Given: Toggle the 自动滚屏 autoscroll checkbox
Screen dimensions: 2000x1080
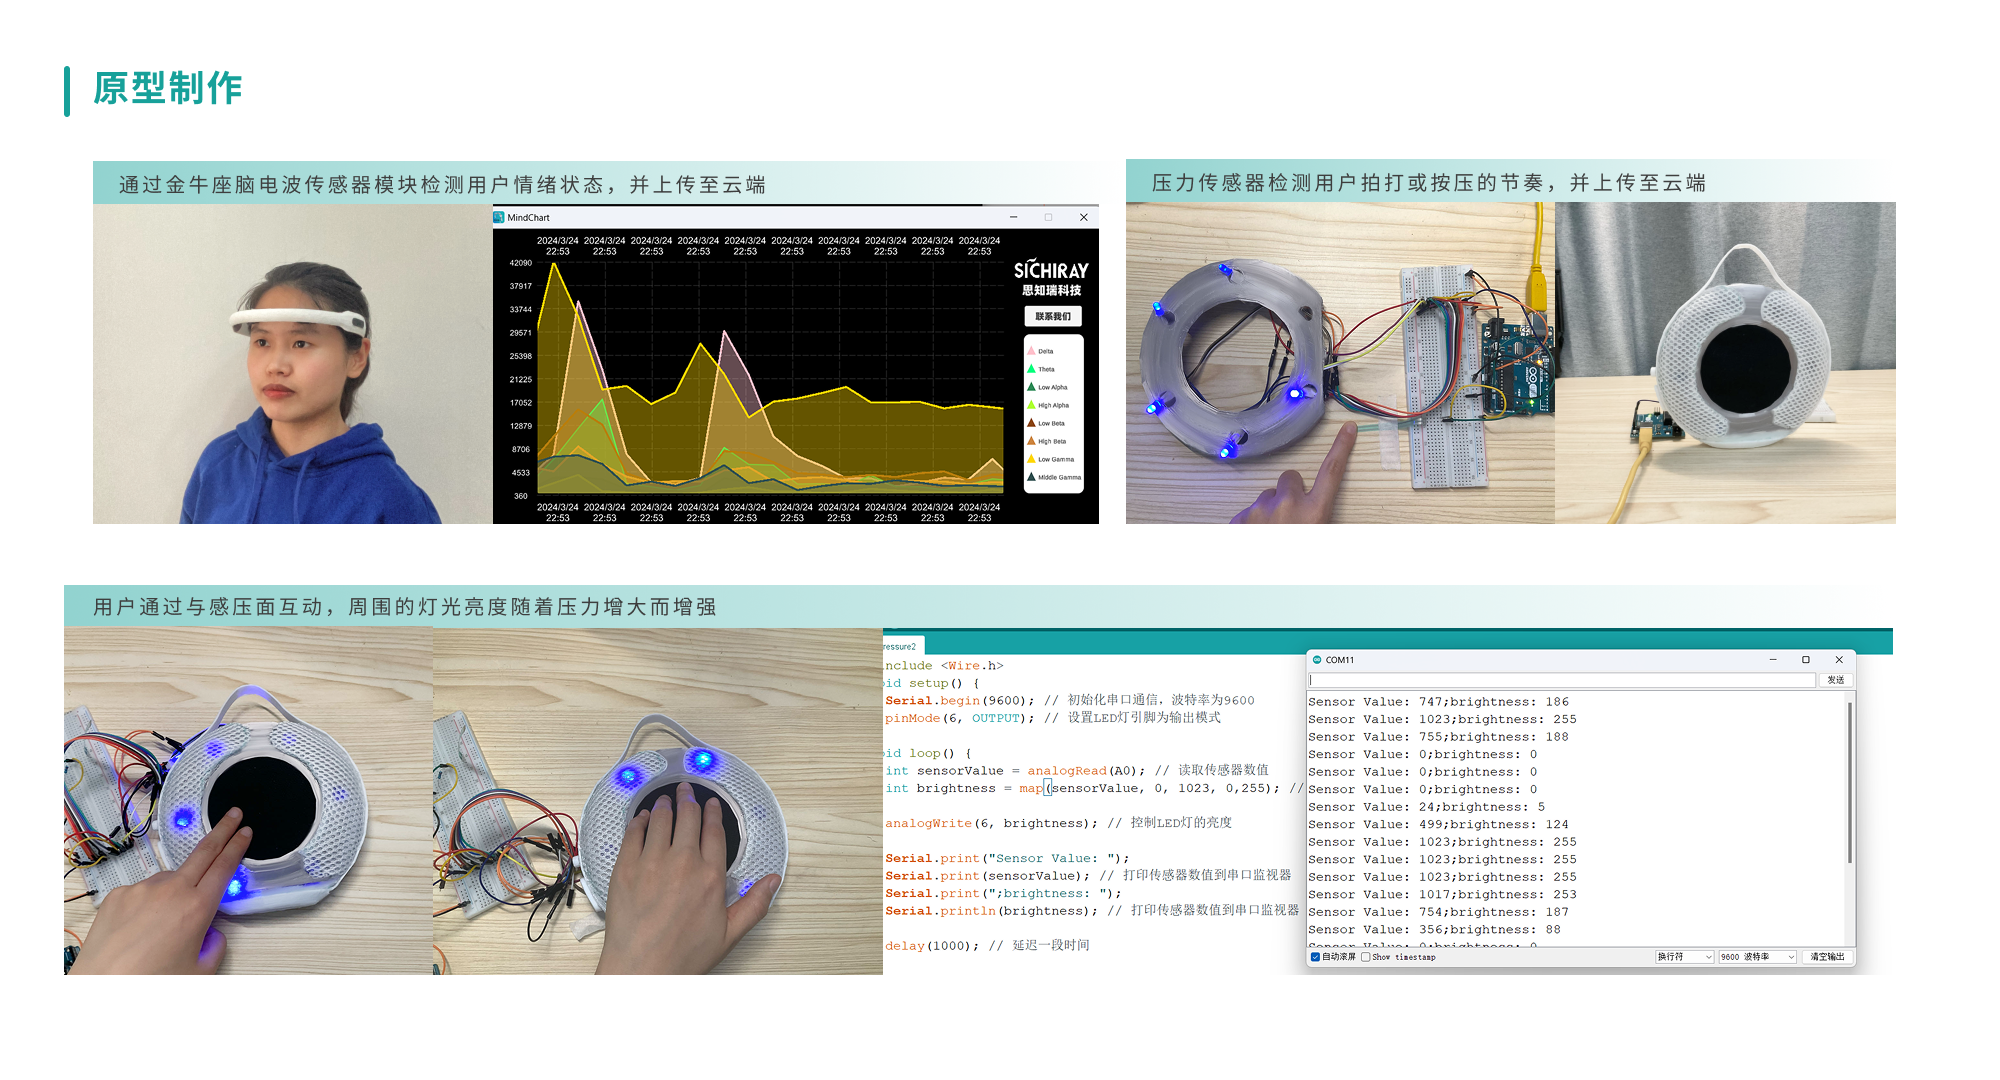Looking at the screenshot, I should [1315, 957].
